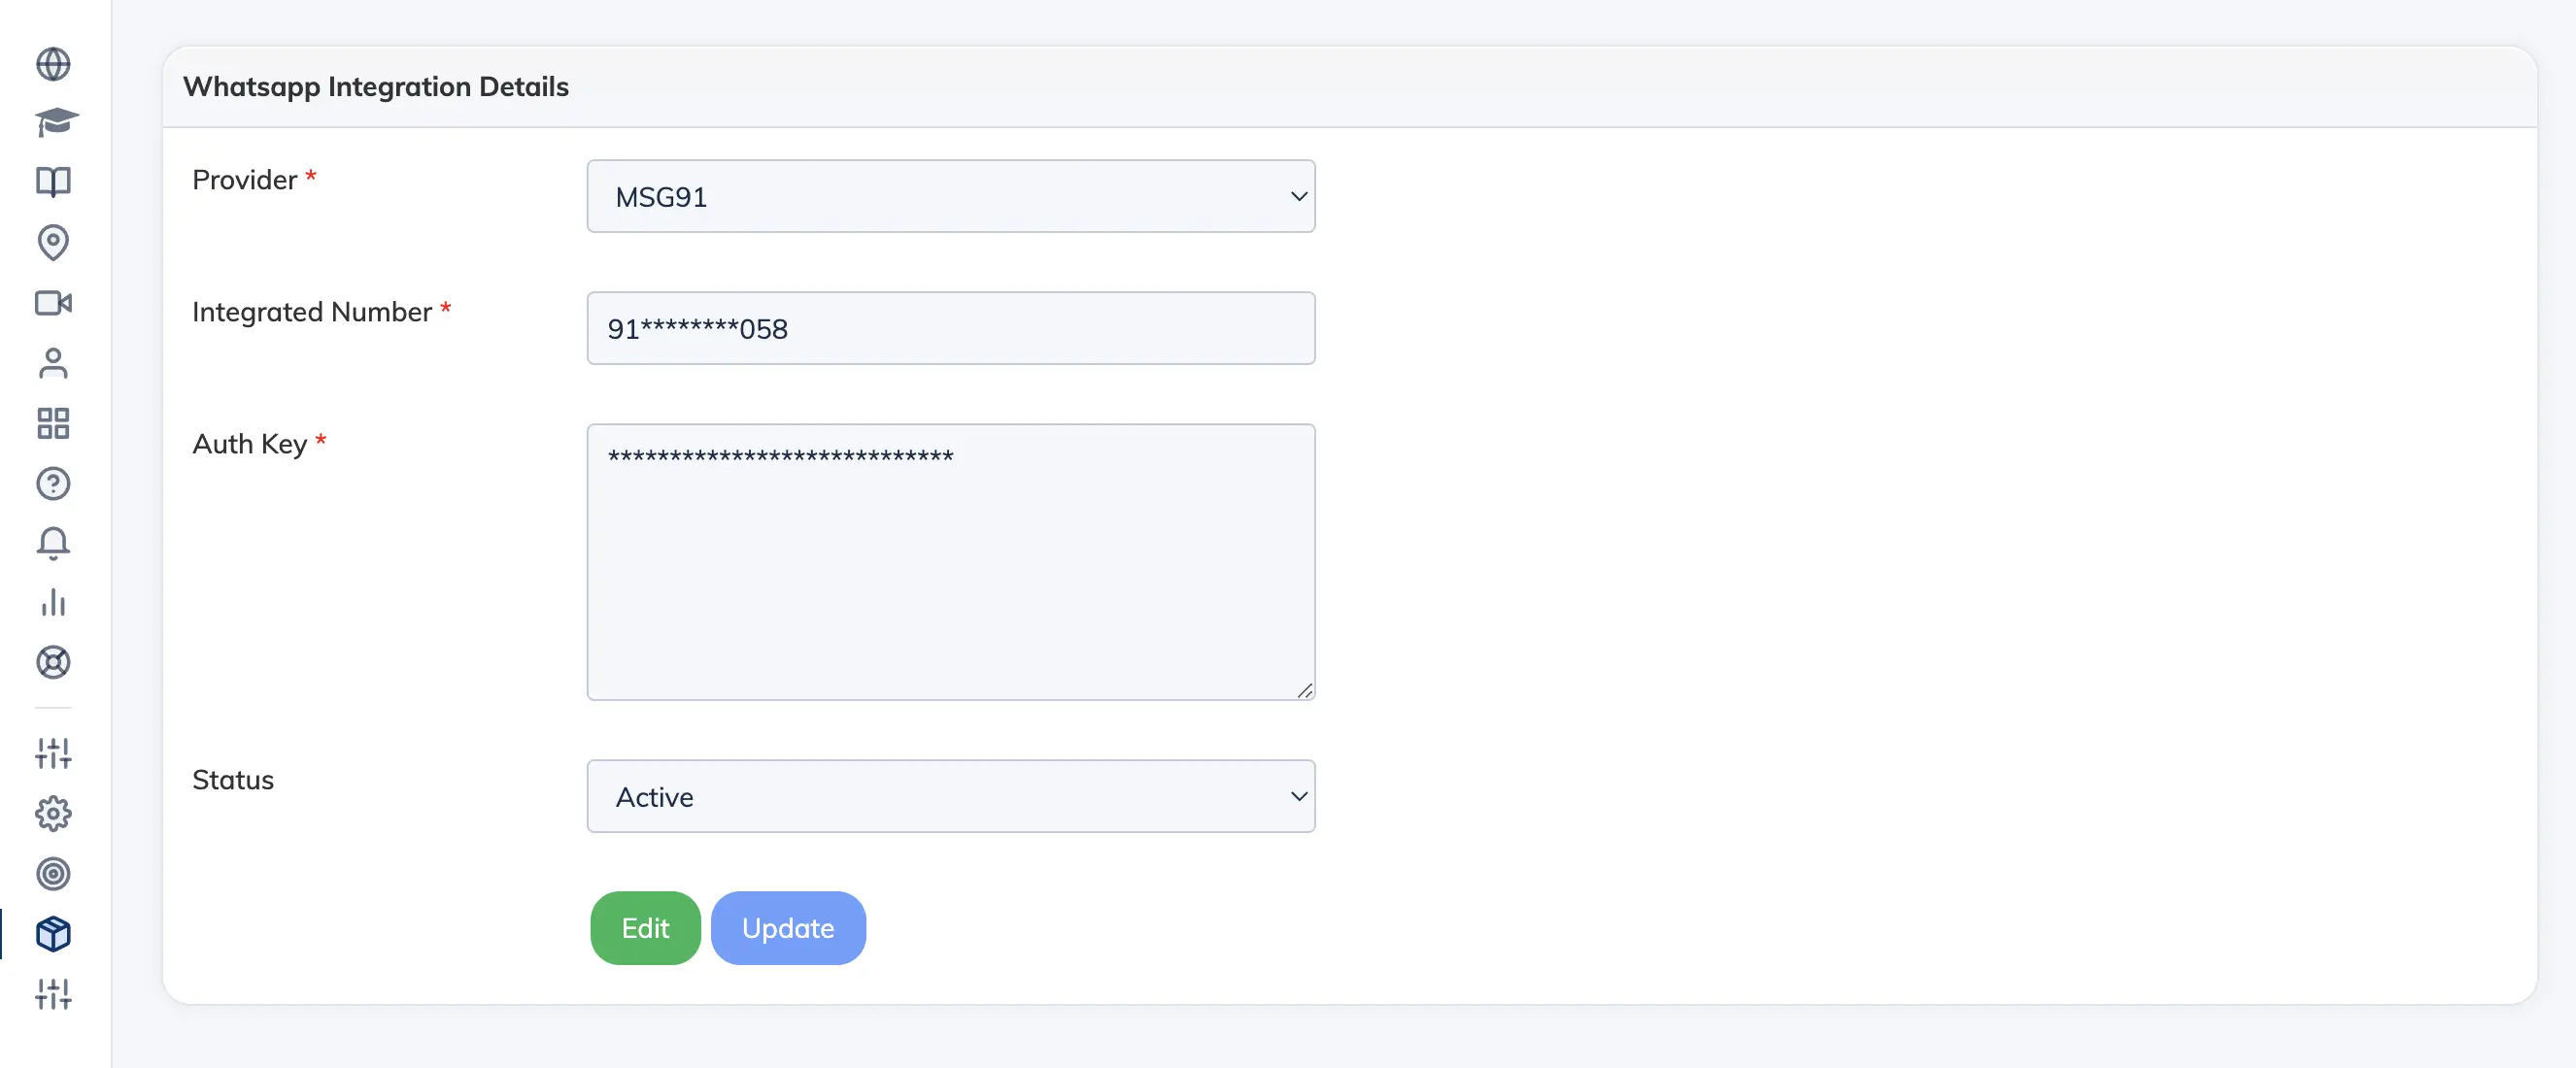Screen dimensions: 2576x1068
Task: Open the location pin sidebar icon
Action: 53,242
